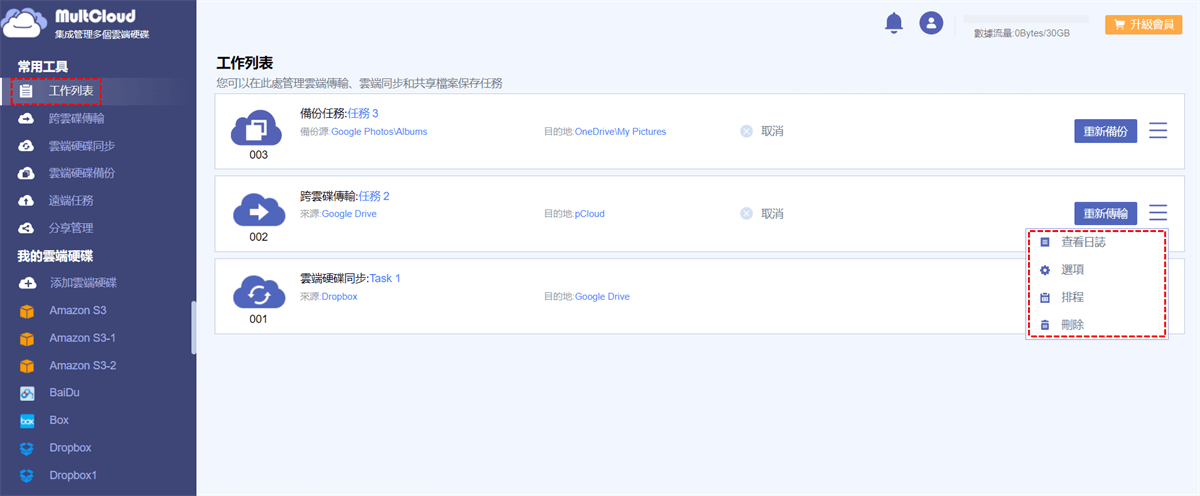Click the Amazon S3-1 drive icon

click(x=27, y=338)
